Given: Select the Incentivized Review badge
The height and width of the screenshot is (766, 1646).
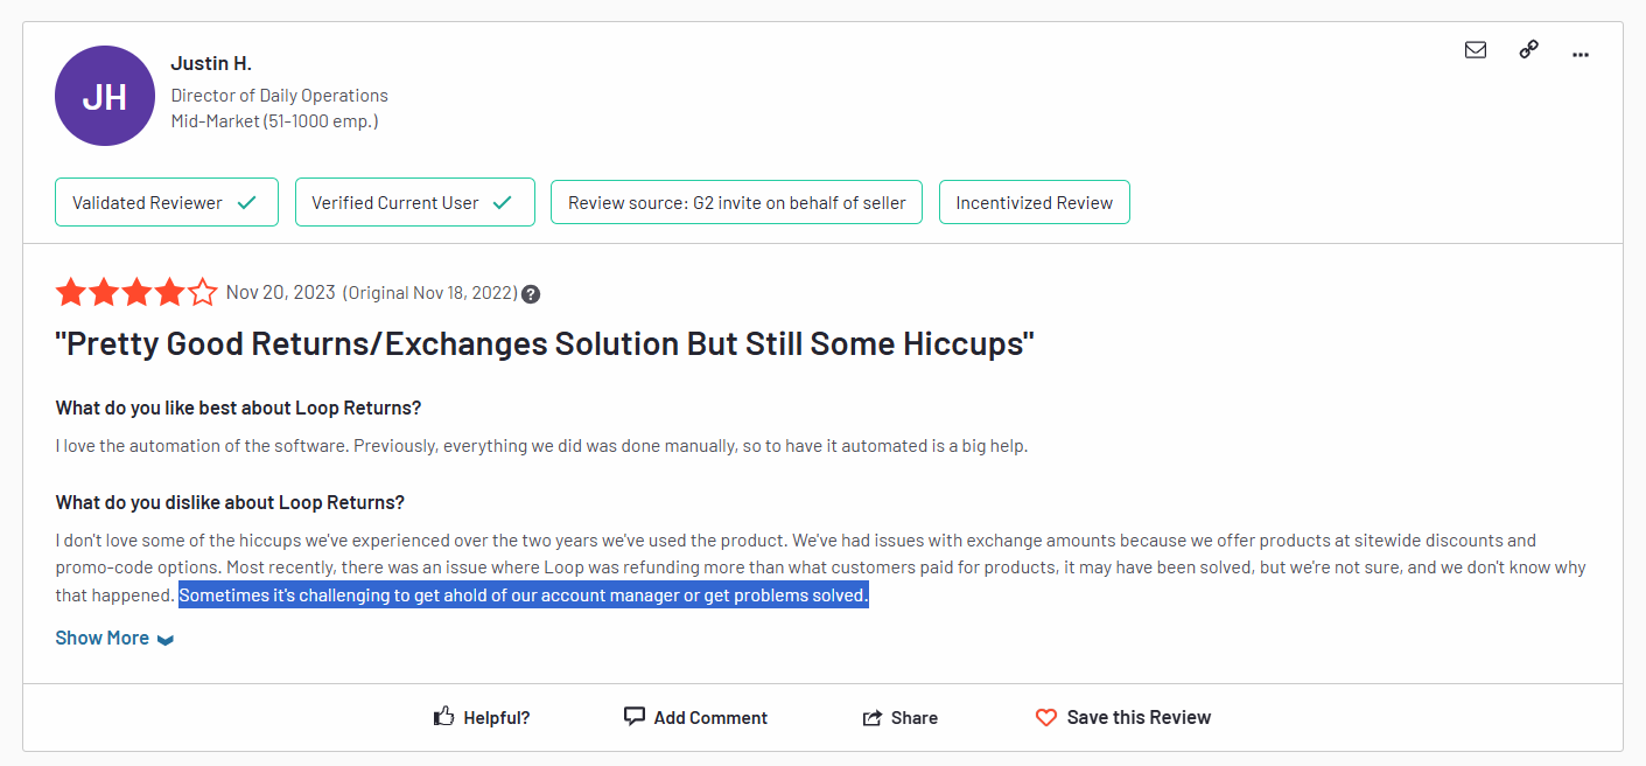Looking at the screenshot, I should (x=1034, y=202).
